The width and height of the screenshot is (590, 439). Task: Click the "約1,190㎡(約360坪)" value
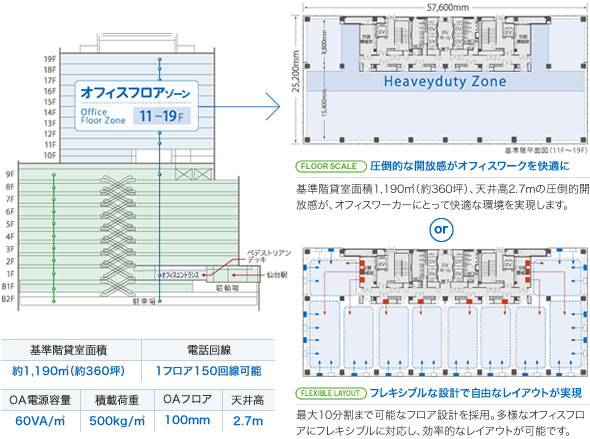pyautogui.click(x=68, y=371)
